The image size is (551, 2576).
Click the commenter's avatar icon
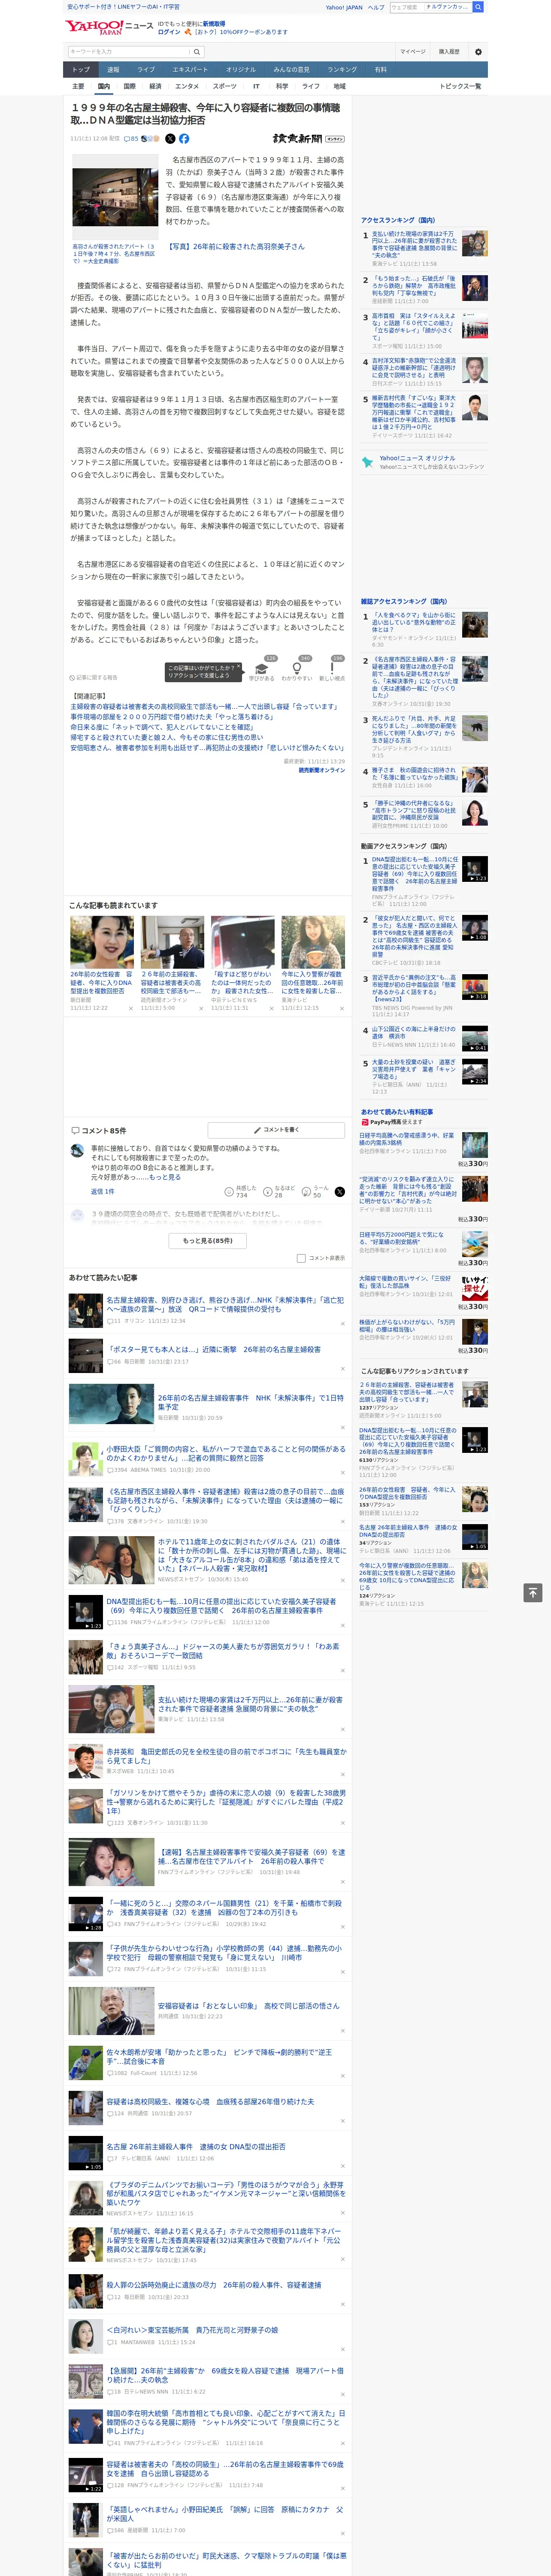[x=77, y=1150]
